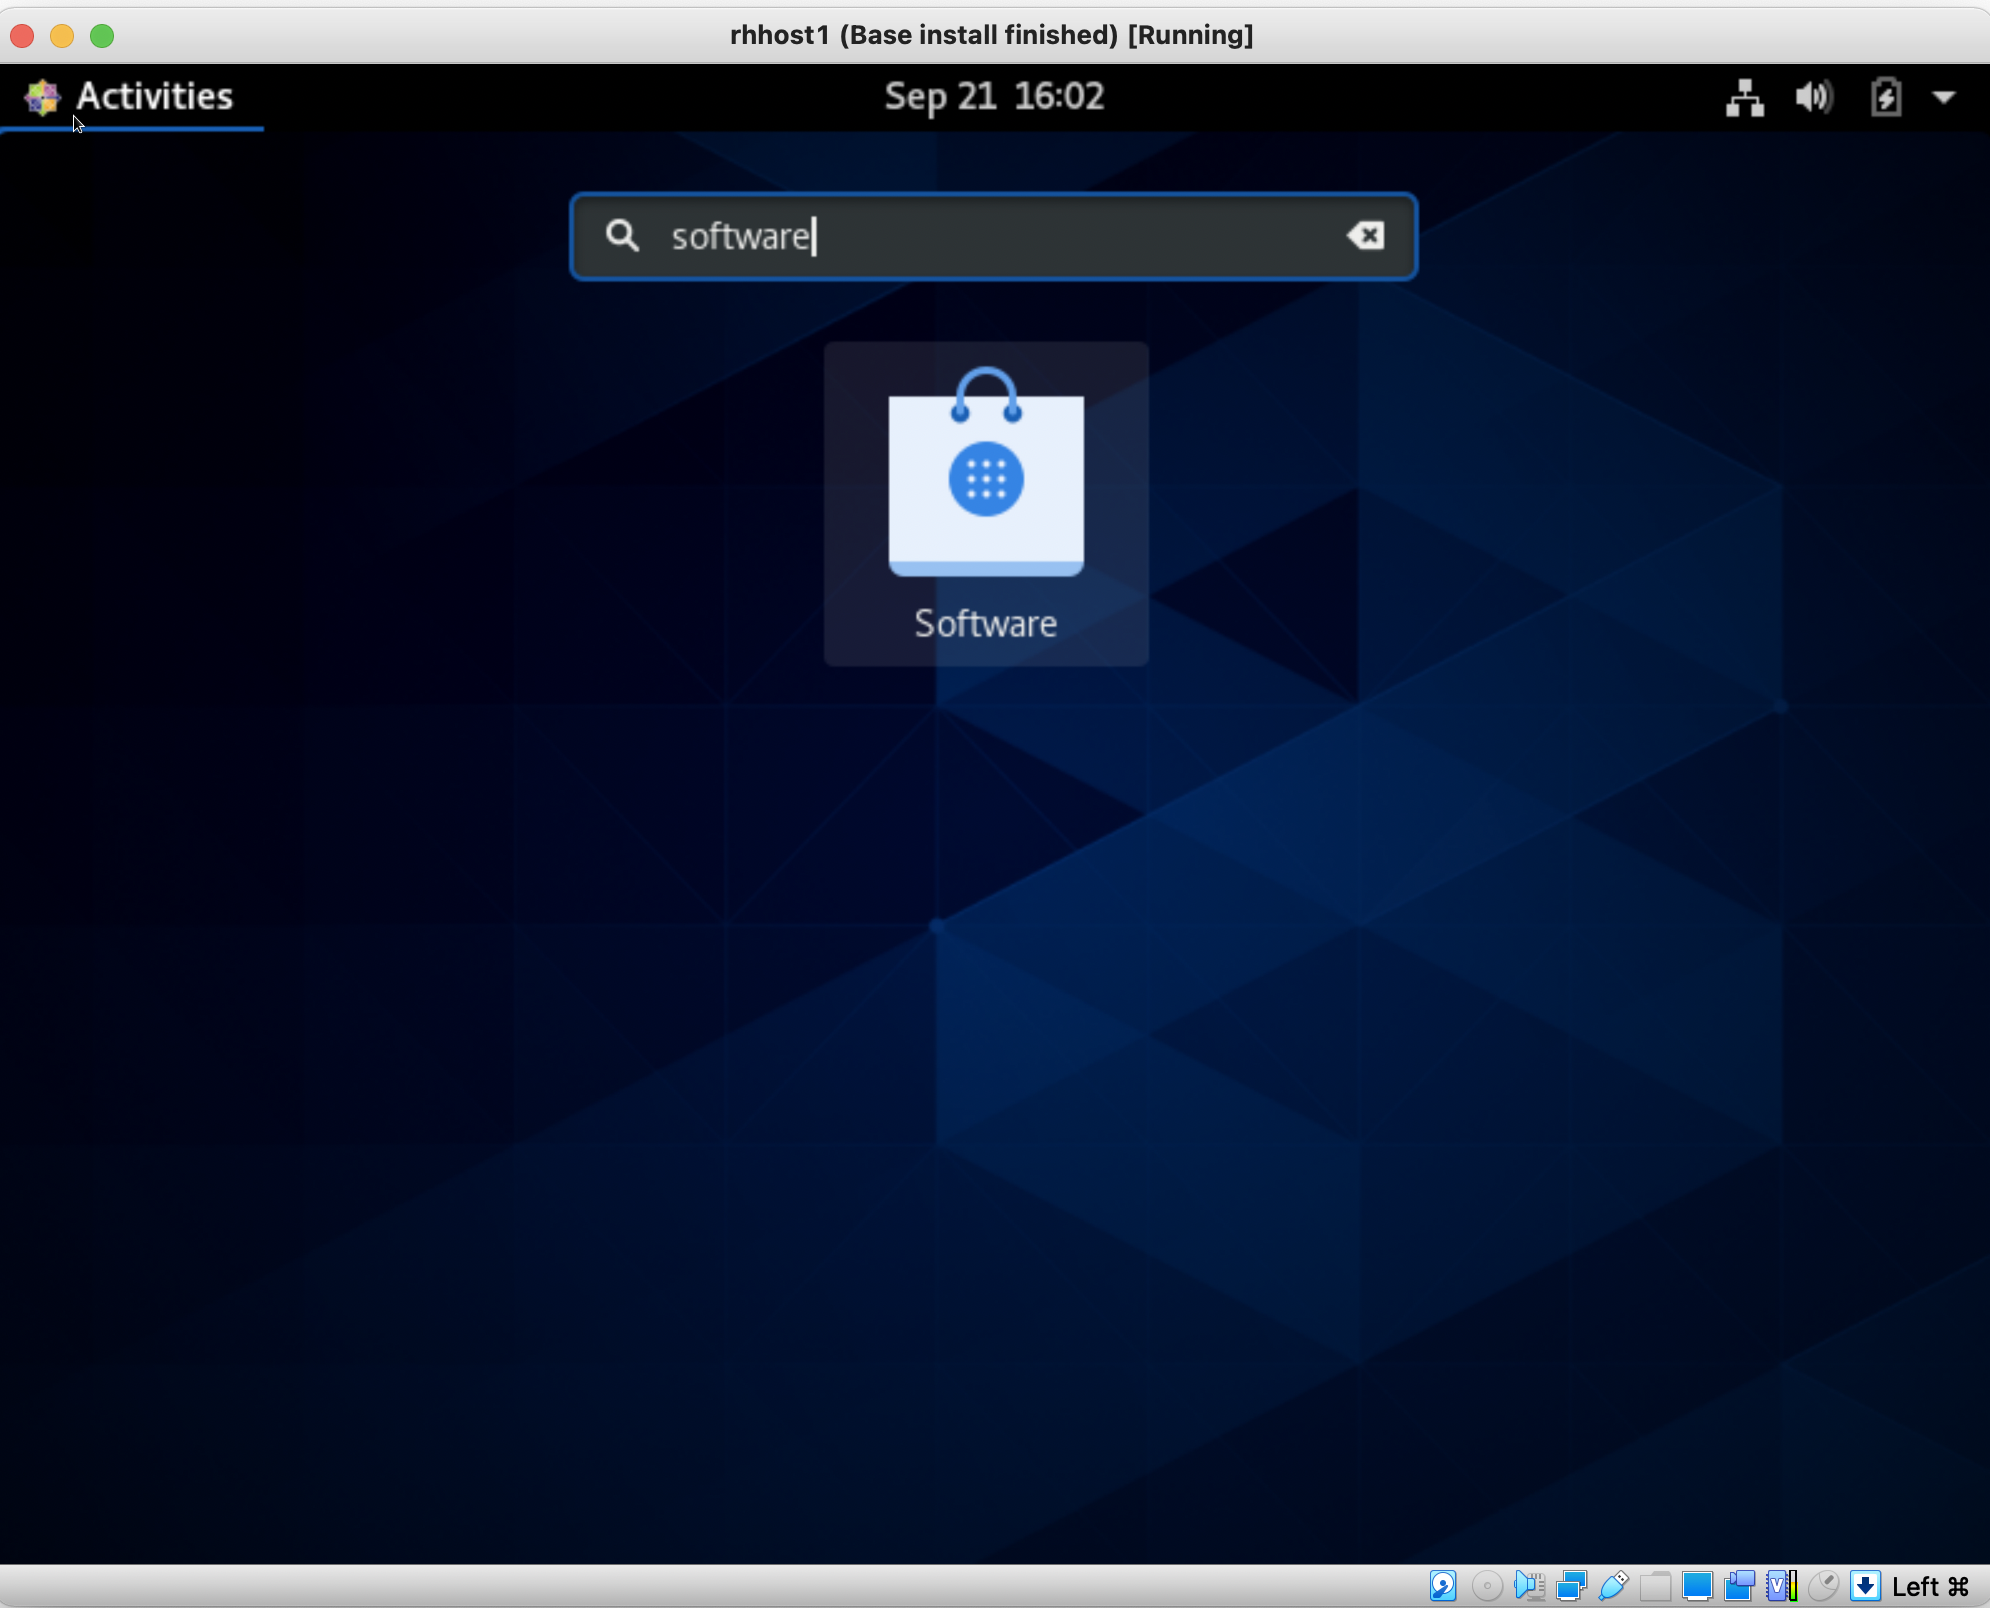Click VirtualBox audio settings icon

1528,1586
